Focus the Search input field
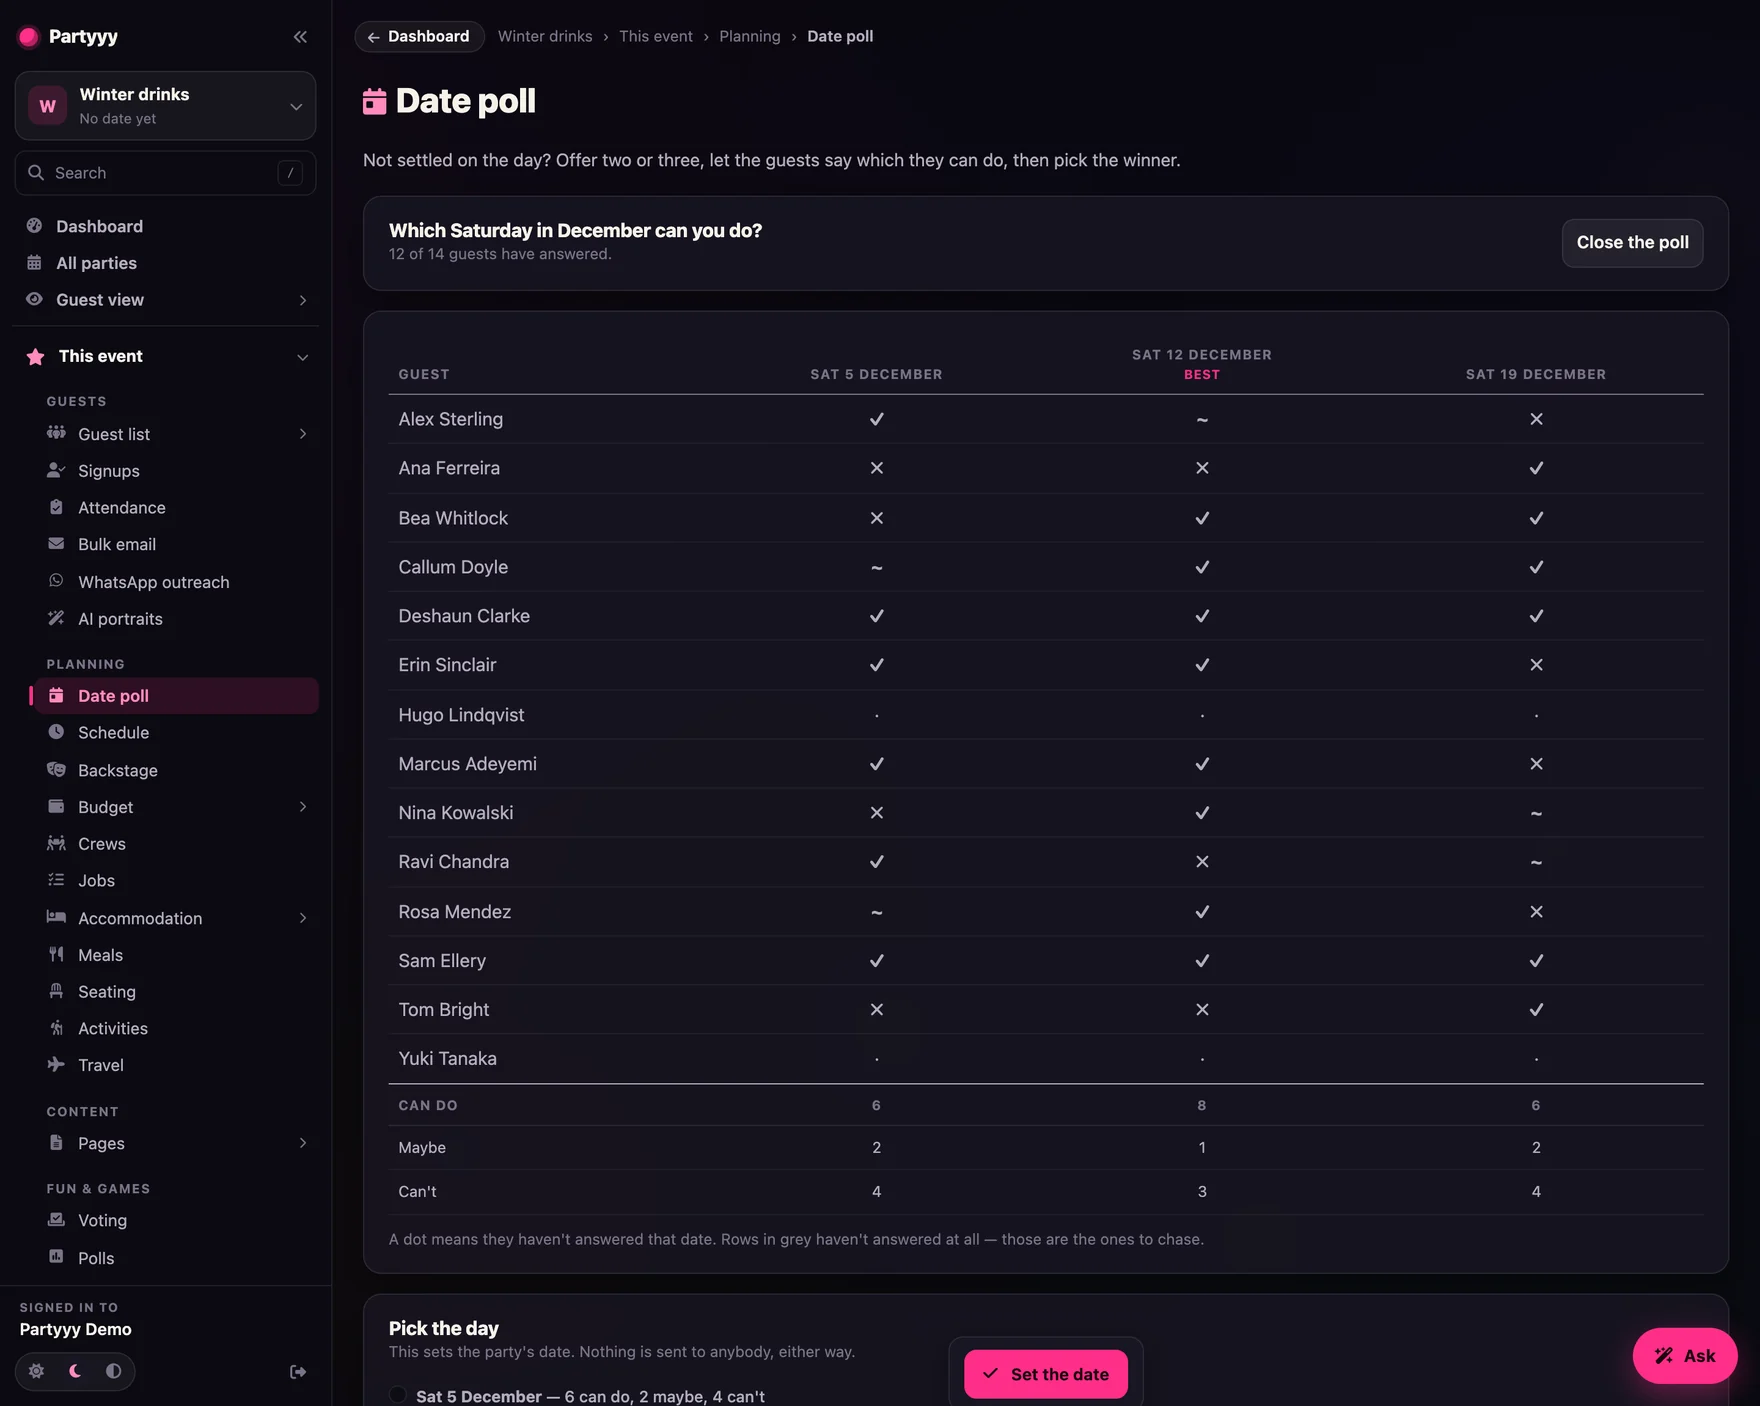The image size is (1760, 1406). point(165,173)
